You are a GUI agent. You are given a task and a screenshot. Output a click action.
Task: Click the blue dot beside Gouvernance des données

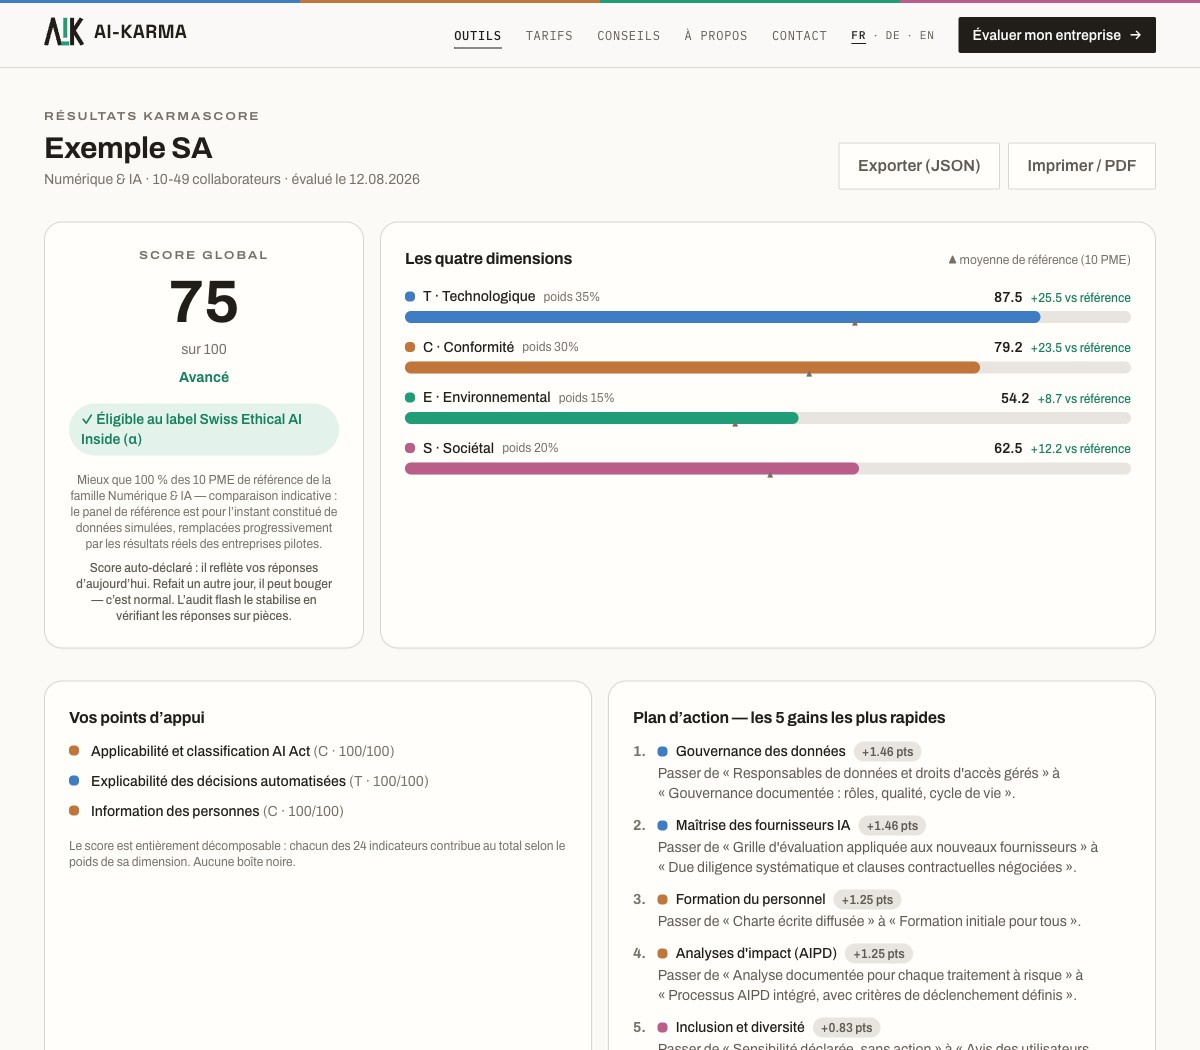[662, 751]
